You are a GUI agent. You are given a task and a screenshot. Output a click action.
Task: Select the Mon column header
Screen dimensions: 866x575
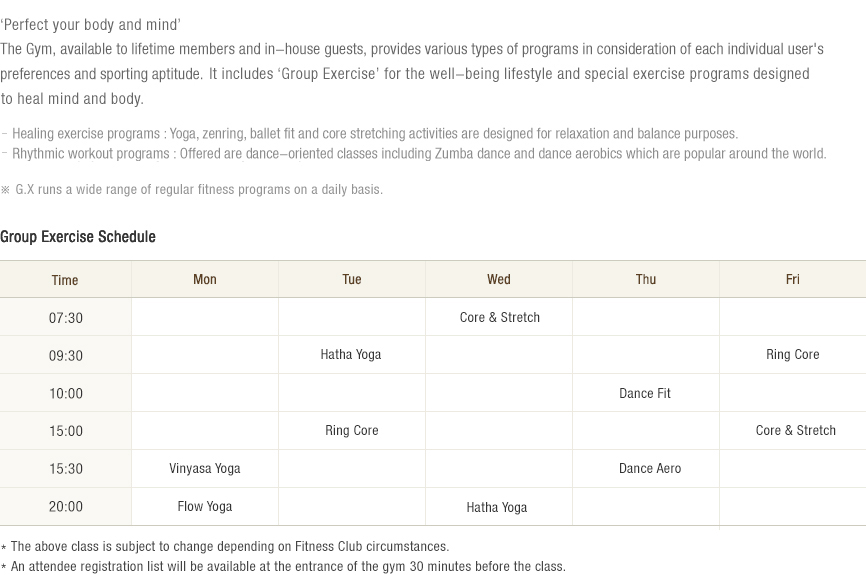coord(205,279)
